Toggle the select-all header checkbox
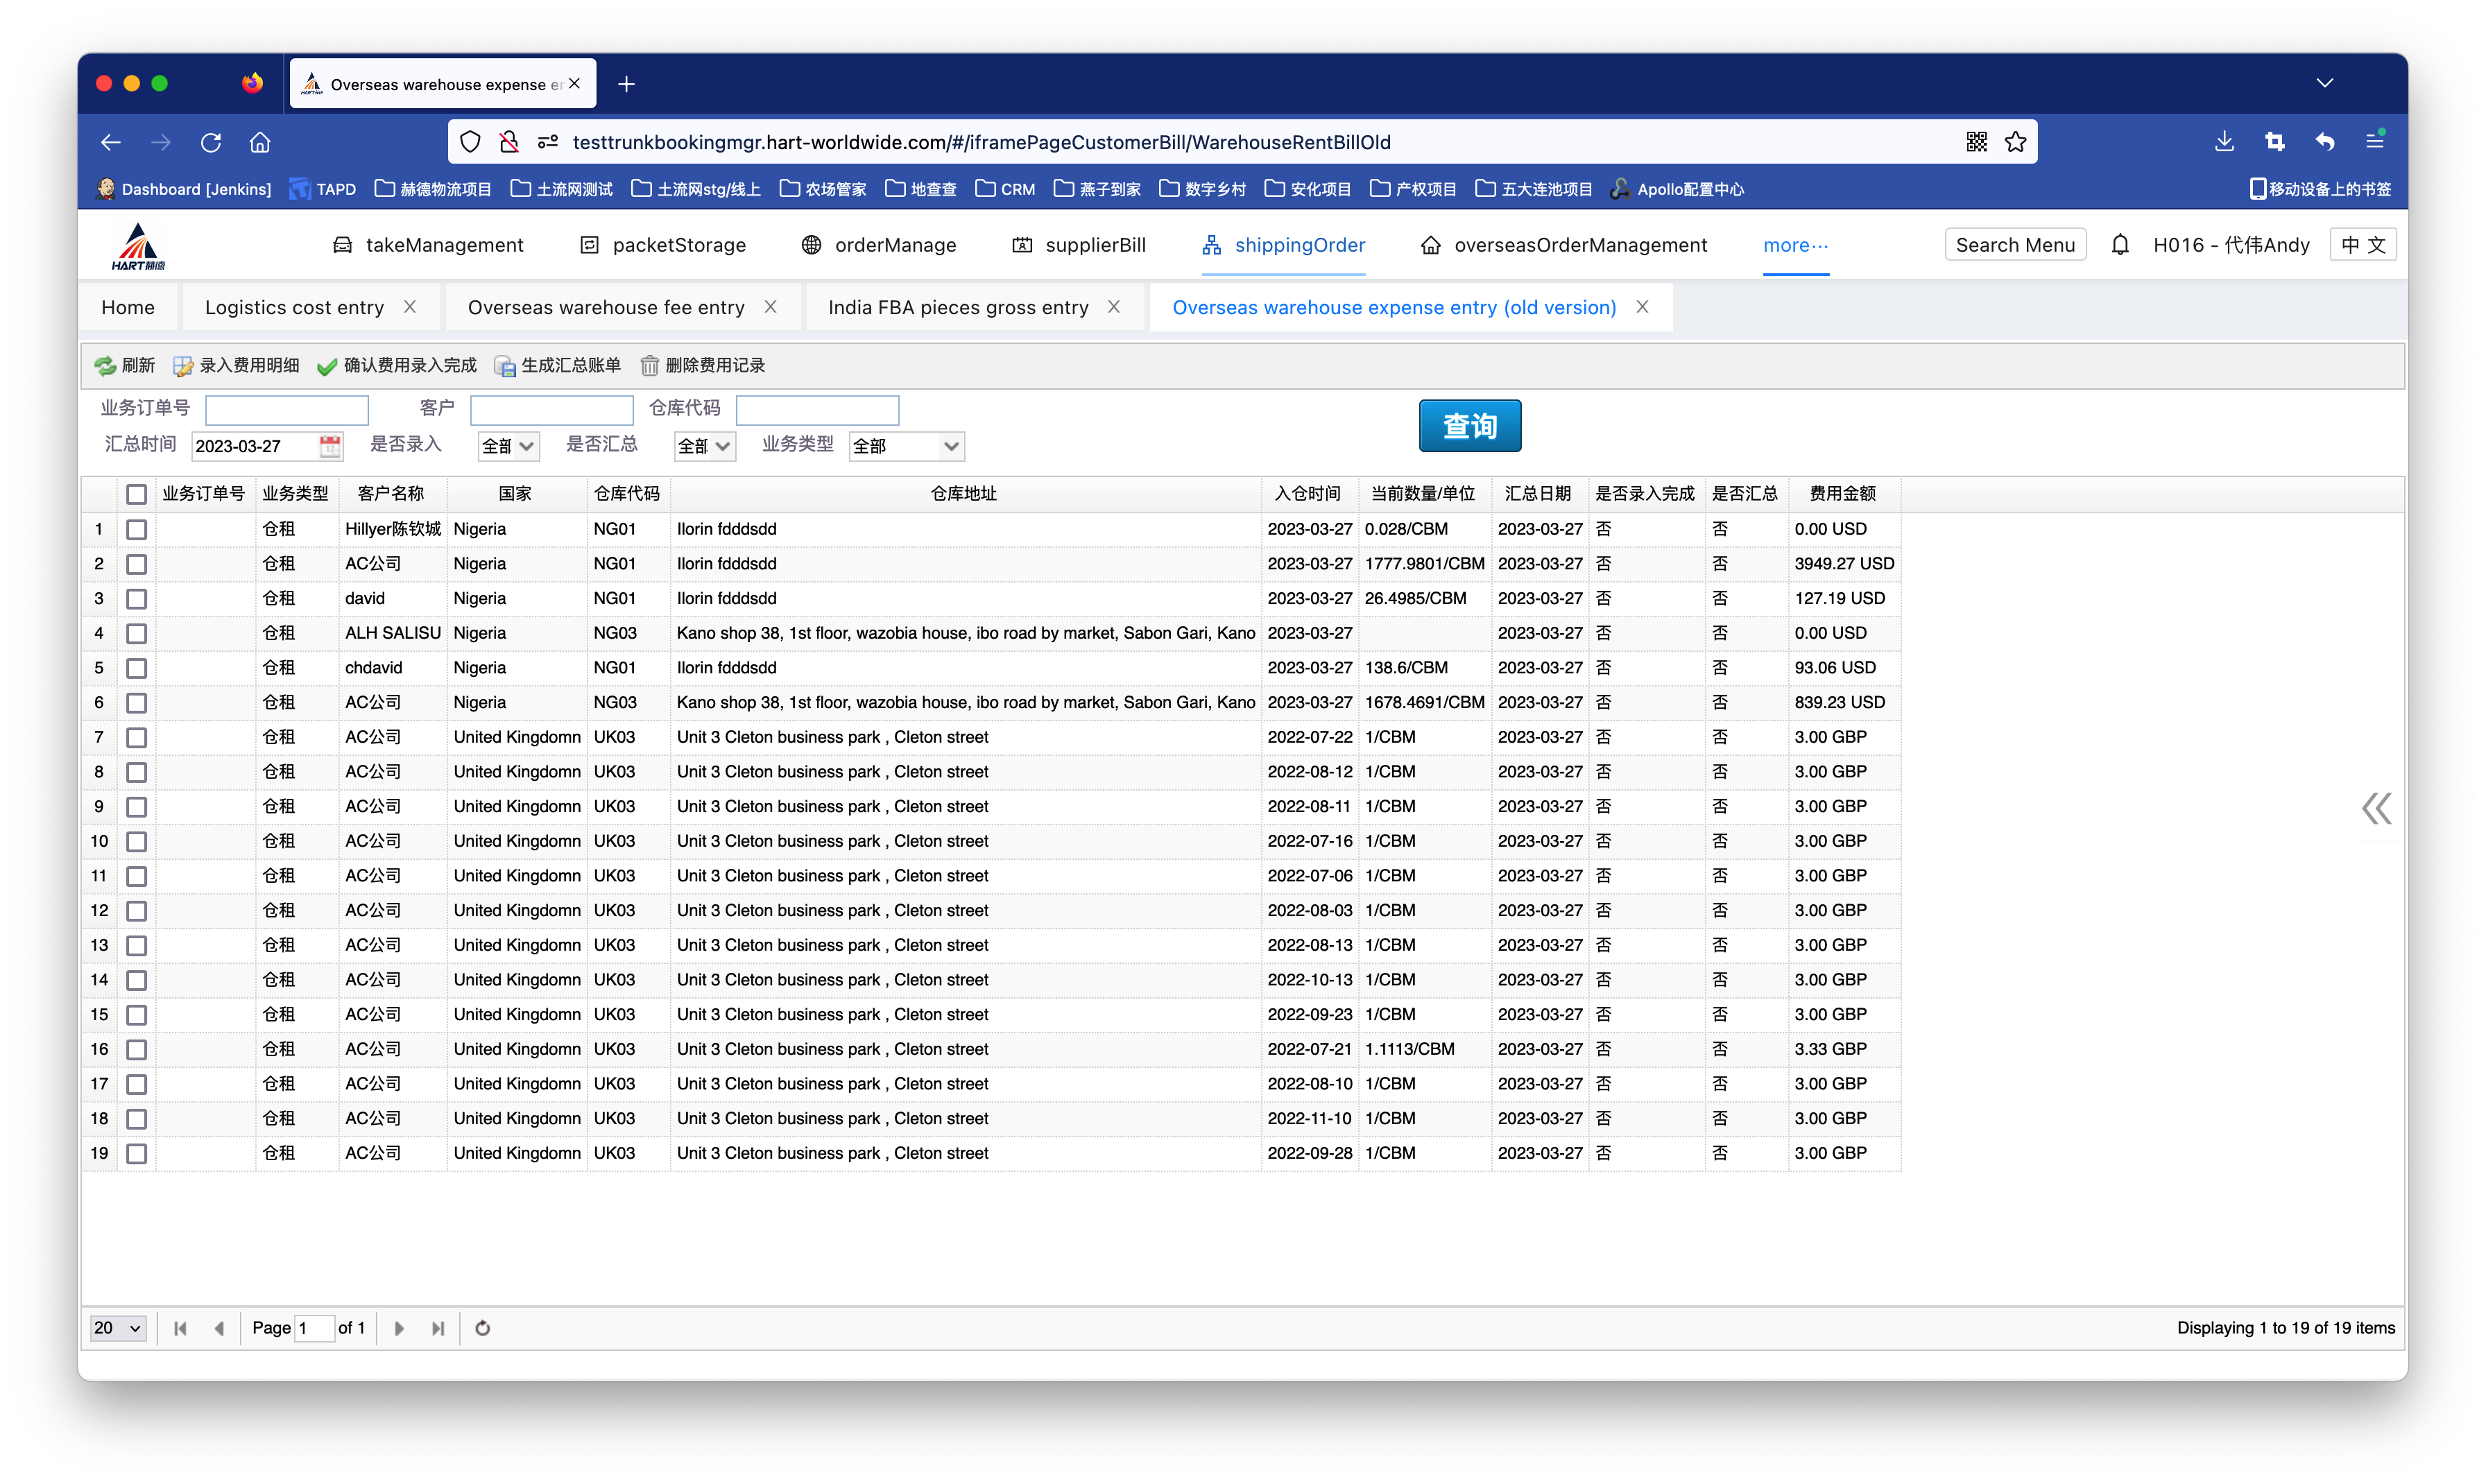Viewport: 2486px width, 1484px height. [137, 494]
